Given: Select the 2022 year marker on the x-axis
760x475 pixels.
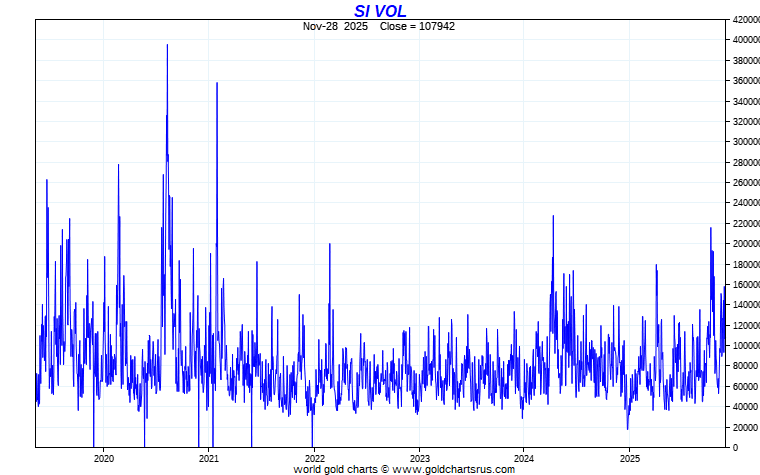Looking at the screenshot, I should coord(314,458).
